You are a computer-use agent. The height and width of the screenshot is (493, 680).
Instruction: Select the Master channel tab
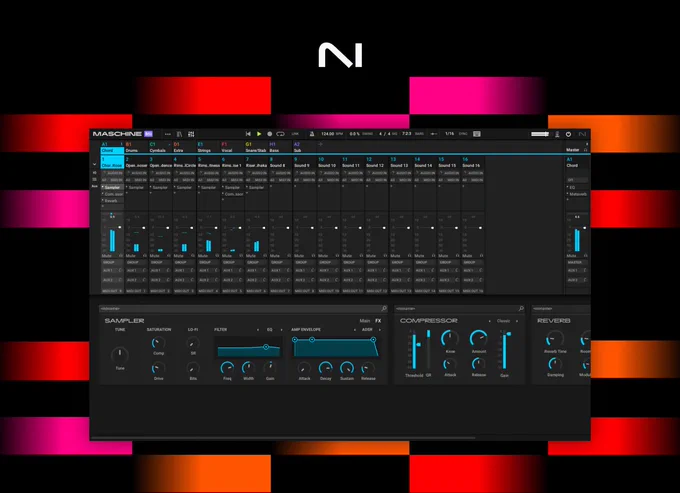573,150
